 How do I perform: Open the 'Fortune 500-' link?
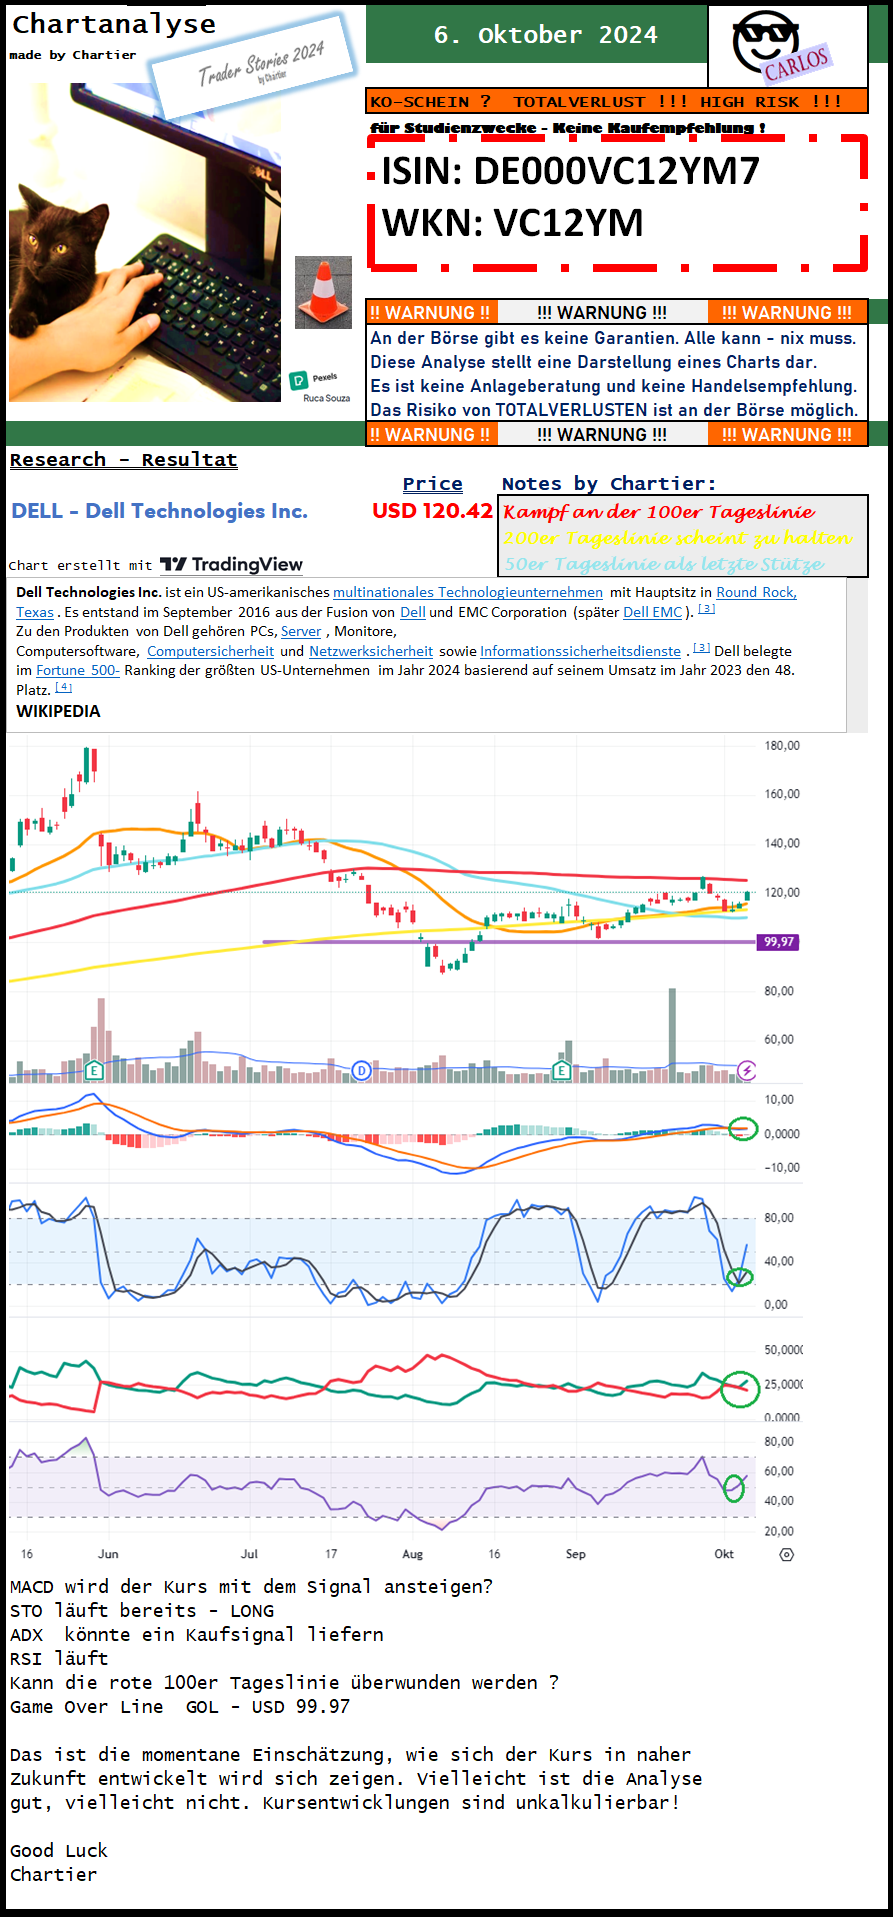point(78,670)
